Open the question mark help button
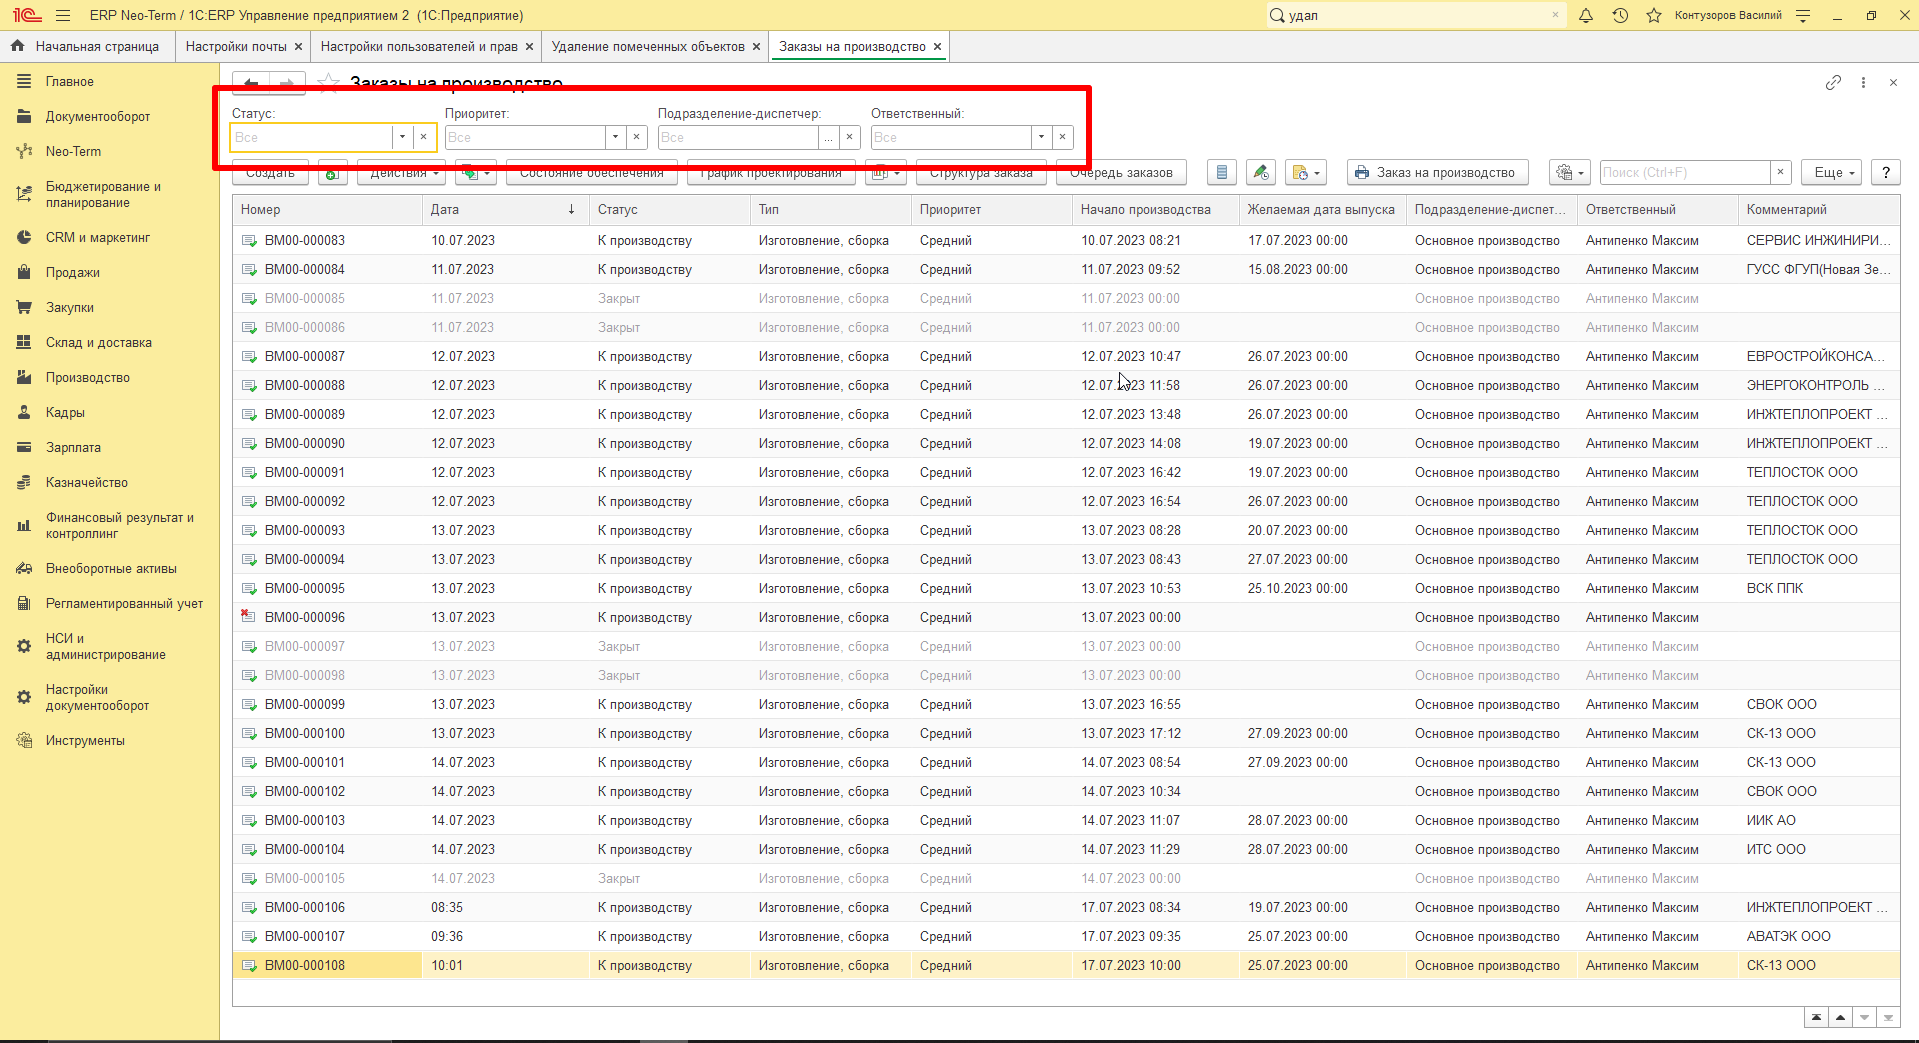The image size is (1919, 1043). (1886, 172)
